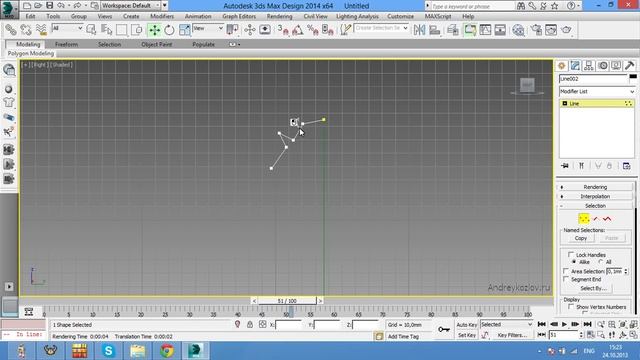This screenshot has width=640, height=360.
Task: Open the Edit menu
Action: [30, 16]
